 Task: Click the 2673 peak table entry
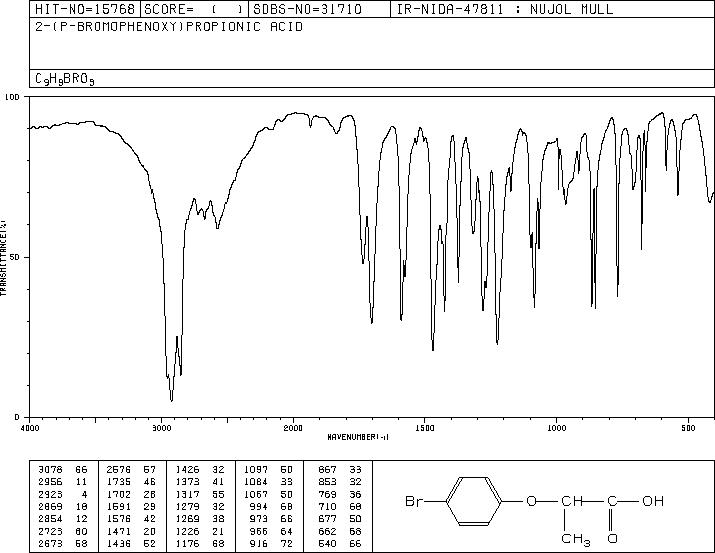click(51, 544)
